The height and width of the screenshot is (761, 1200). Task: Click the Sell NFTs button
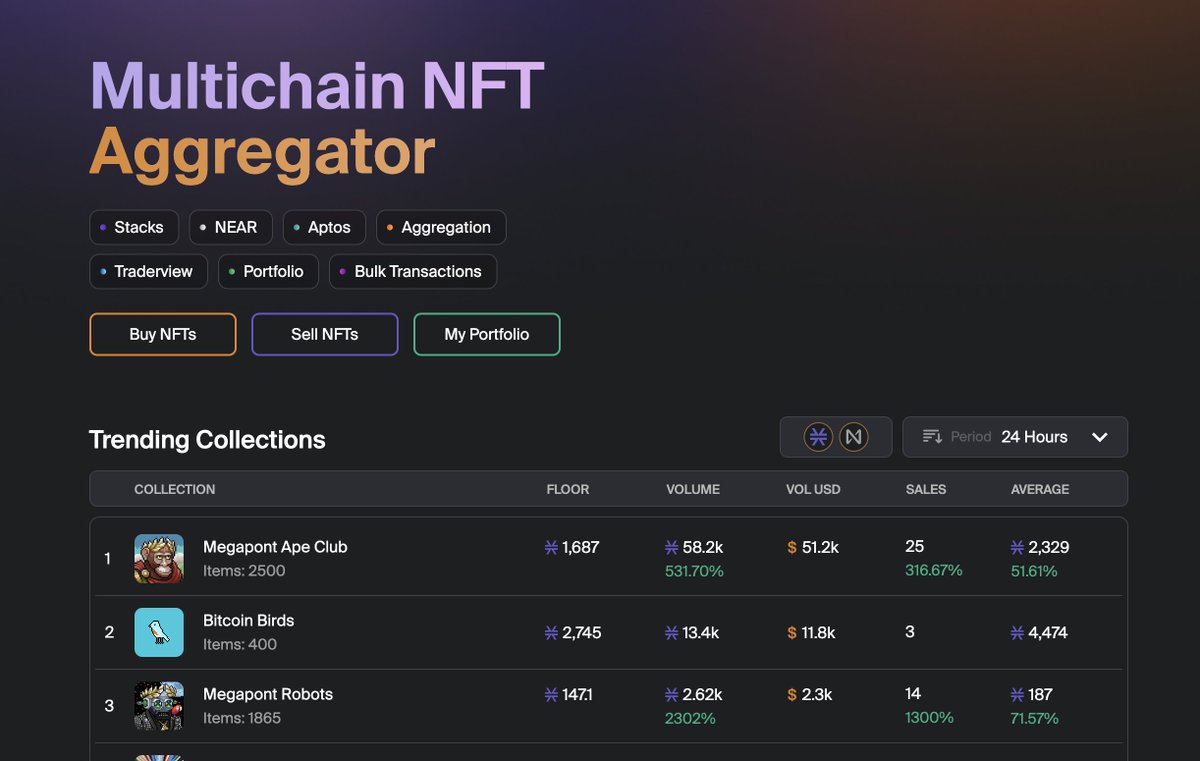[325, 334]
